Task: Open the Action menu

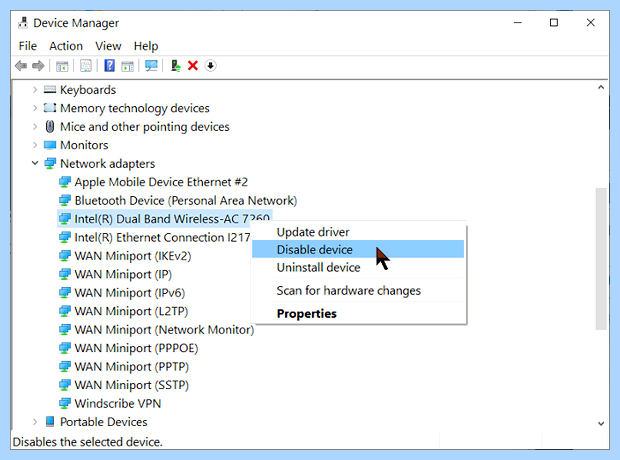Action: click(x=66, y=46)
